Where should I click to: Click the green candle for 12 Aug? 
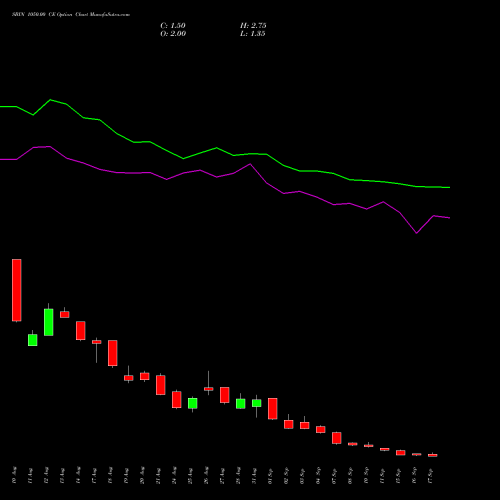(49, 322)
